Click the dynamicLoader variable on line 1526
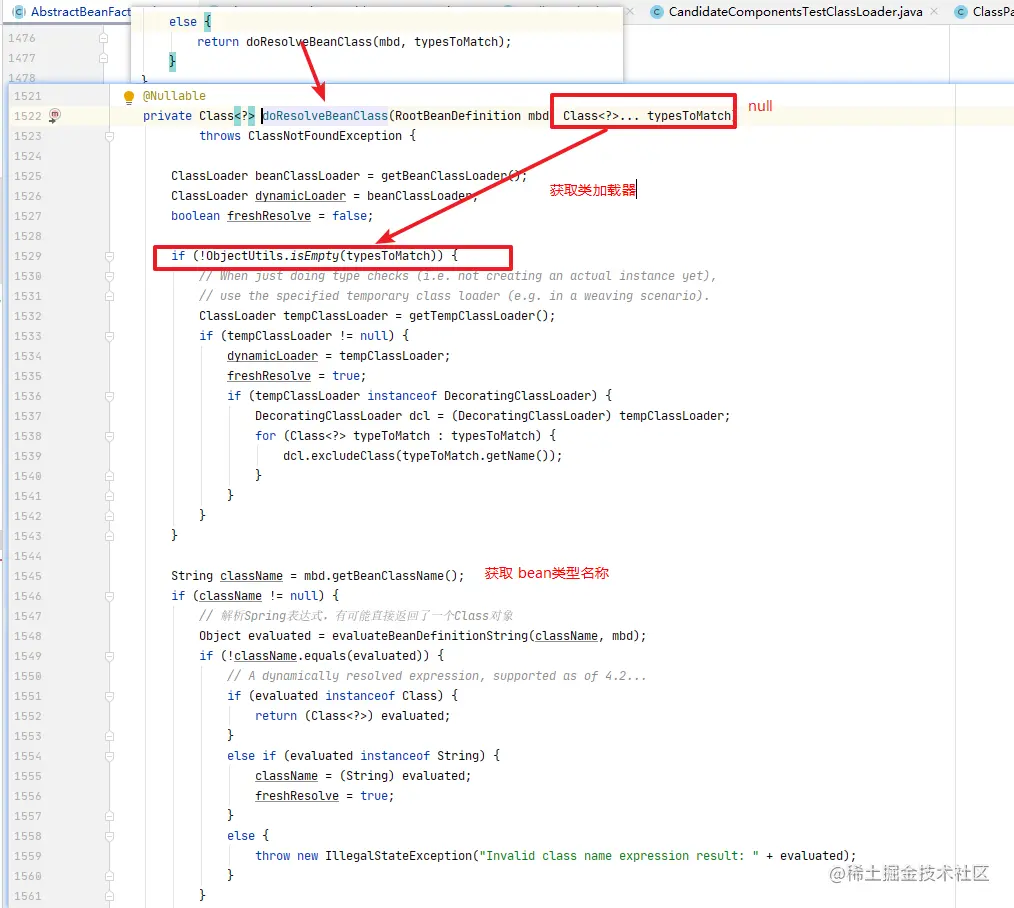Viewport: 1014px width, 908px height. click(x=301, y=196)
